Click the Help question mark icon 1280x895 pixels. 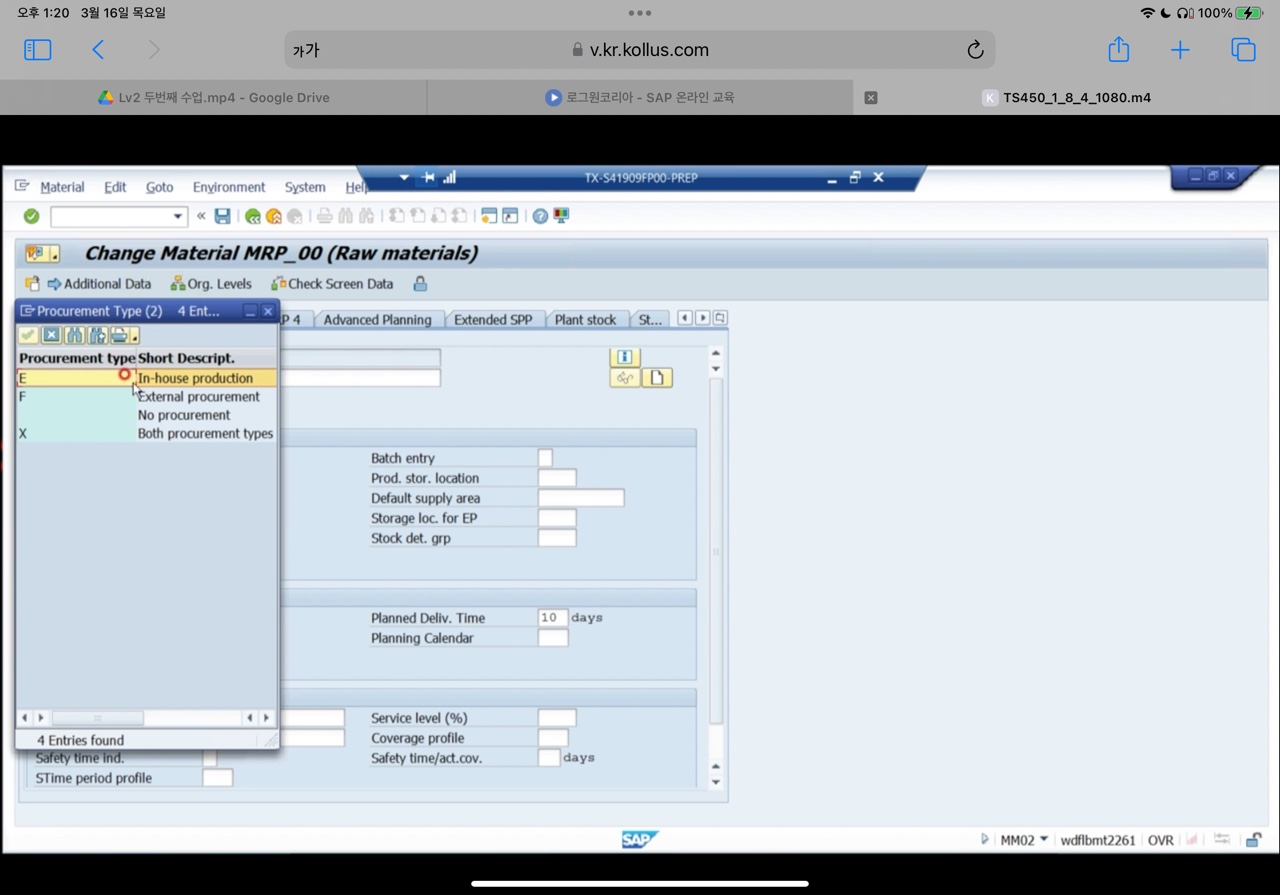coord(540,216)
